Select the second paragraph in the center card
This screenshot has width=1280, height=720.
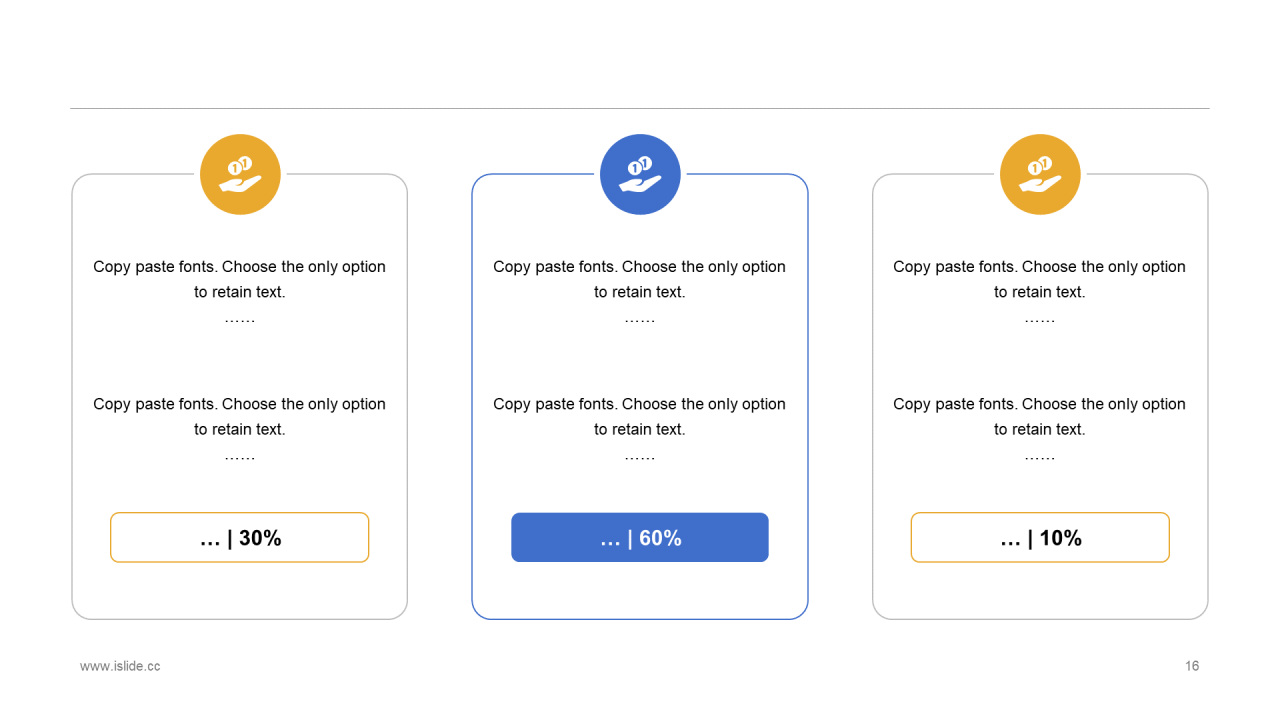640,416
